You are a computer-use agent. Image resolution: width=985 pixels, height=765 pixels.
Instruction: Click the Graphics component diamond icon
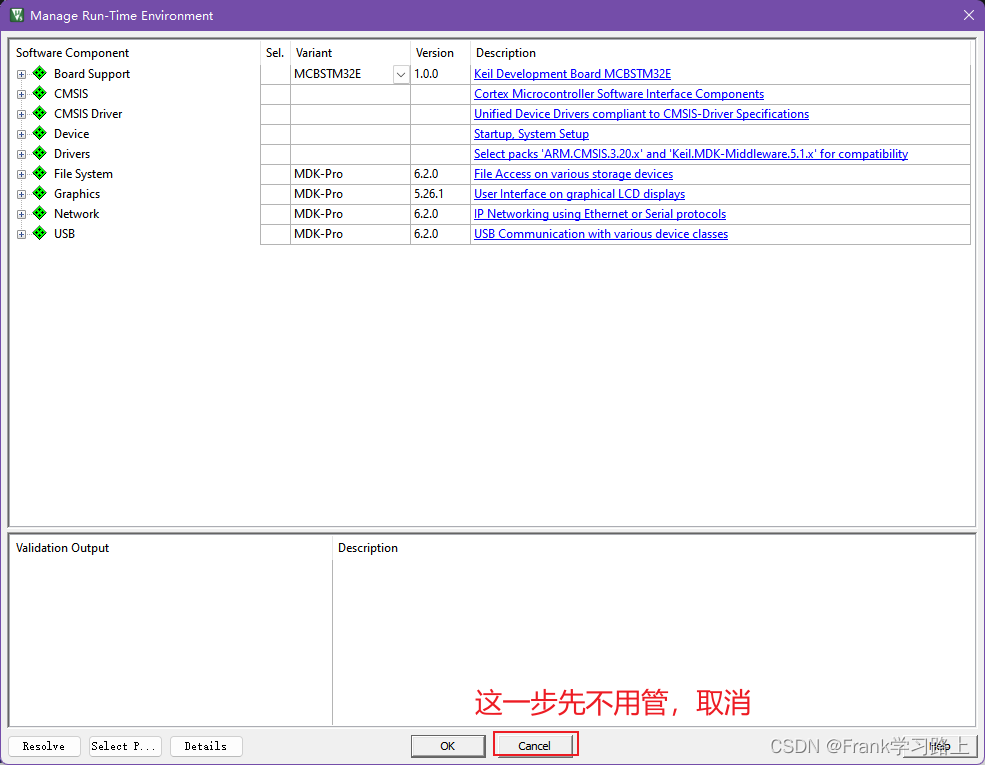click(x=40, y=193)
